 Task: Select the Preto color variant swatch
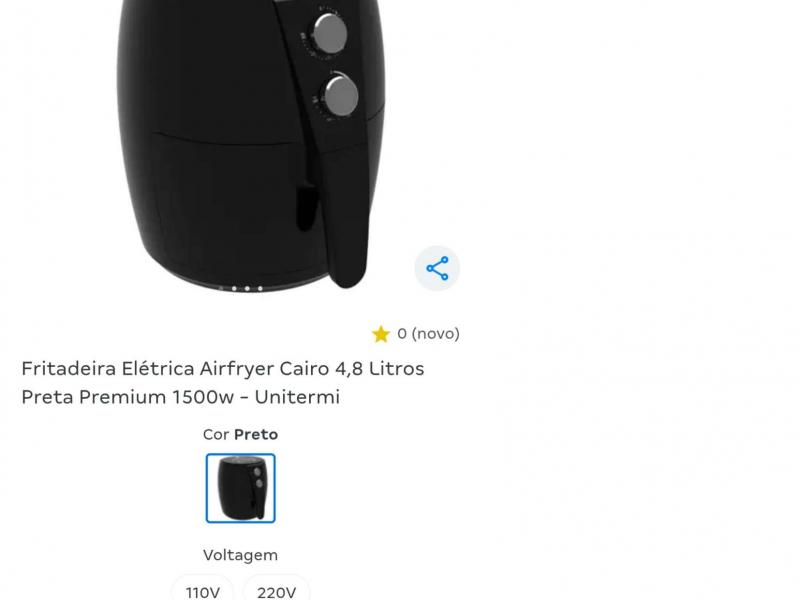[240, 488]
